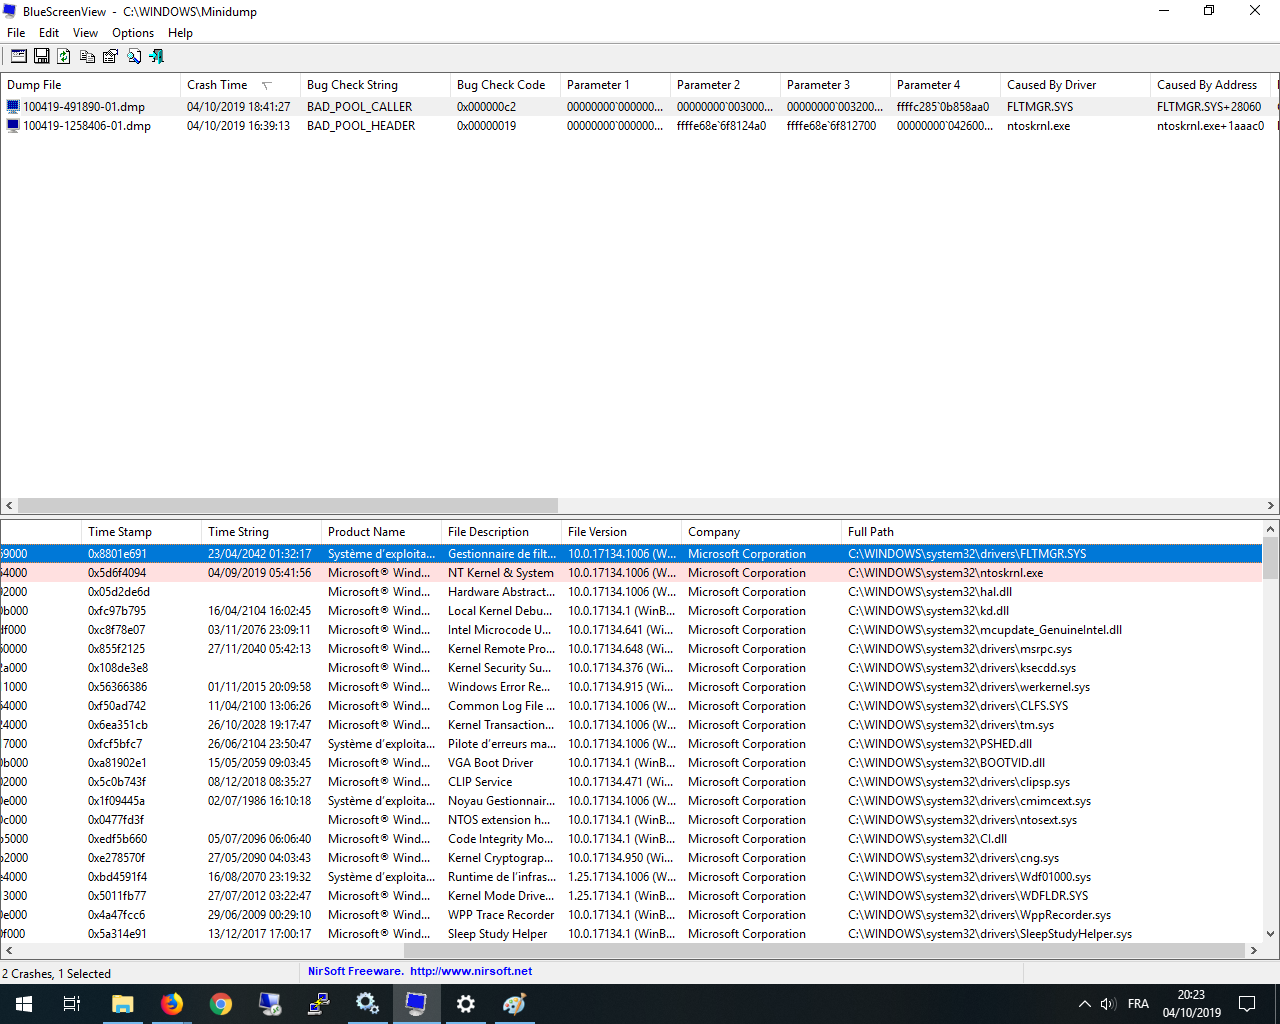This screenshot has width=1280, height=1024.
Task: Select the SleepStudyHelper.sys driver row
Action: [631, 934]
